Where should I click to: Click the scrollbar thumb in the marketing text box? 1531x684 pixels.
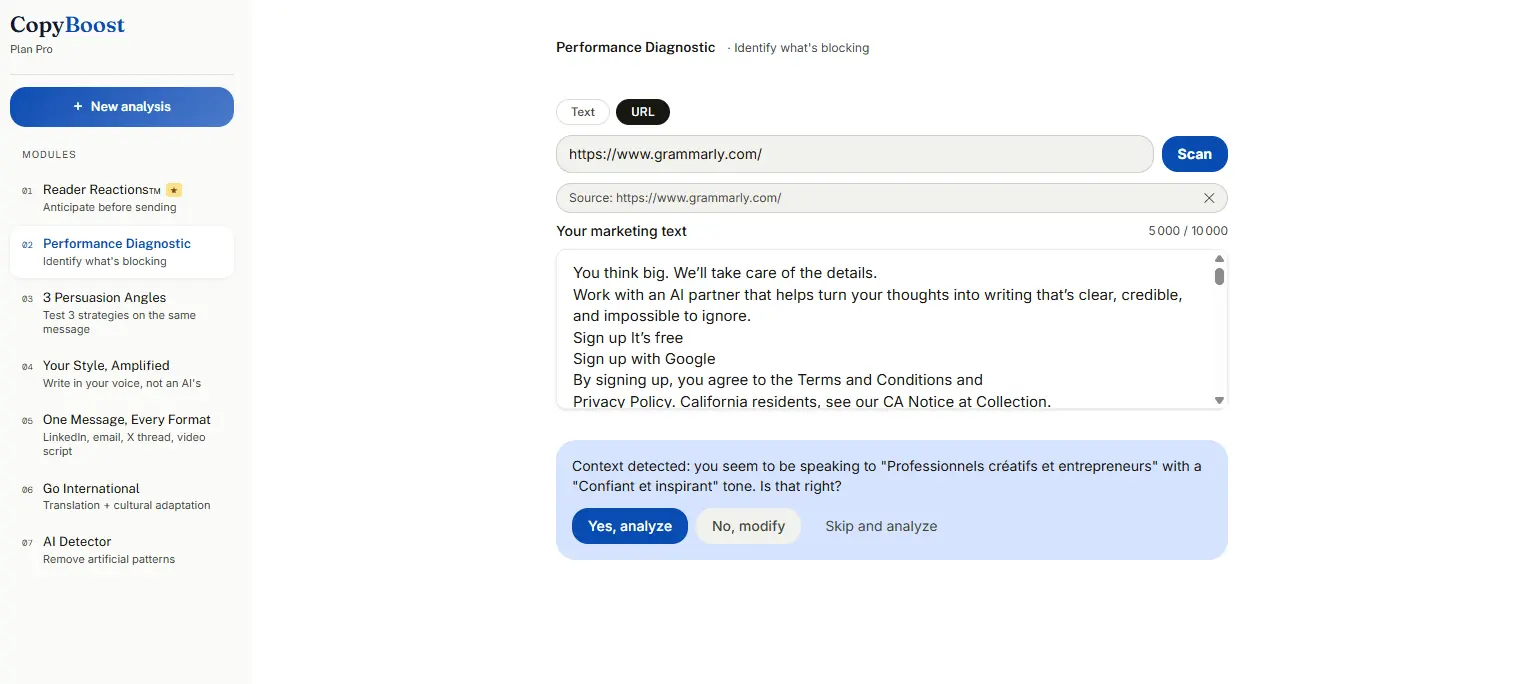(x=1219, y=276)
